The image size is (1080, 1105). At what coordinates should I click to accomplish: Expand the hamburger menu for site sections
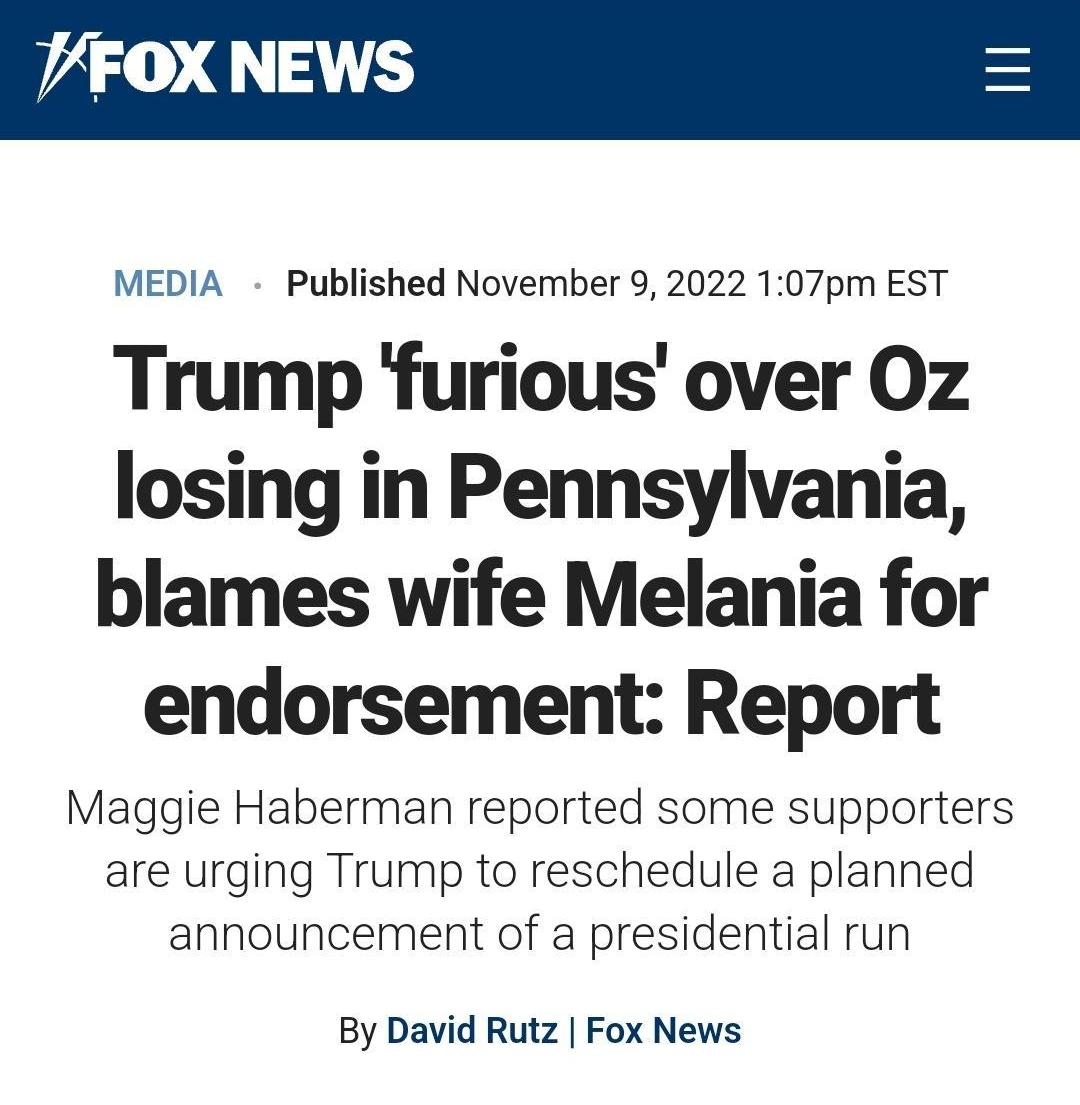point(1008,69)
